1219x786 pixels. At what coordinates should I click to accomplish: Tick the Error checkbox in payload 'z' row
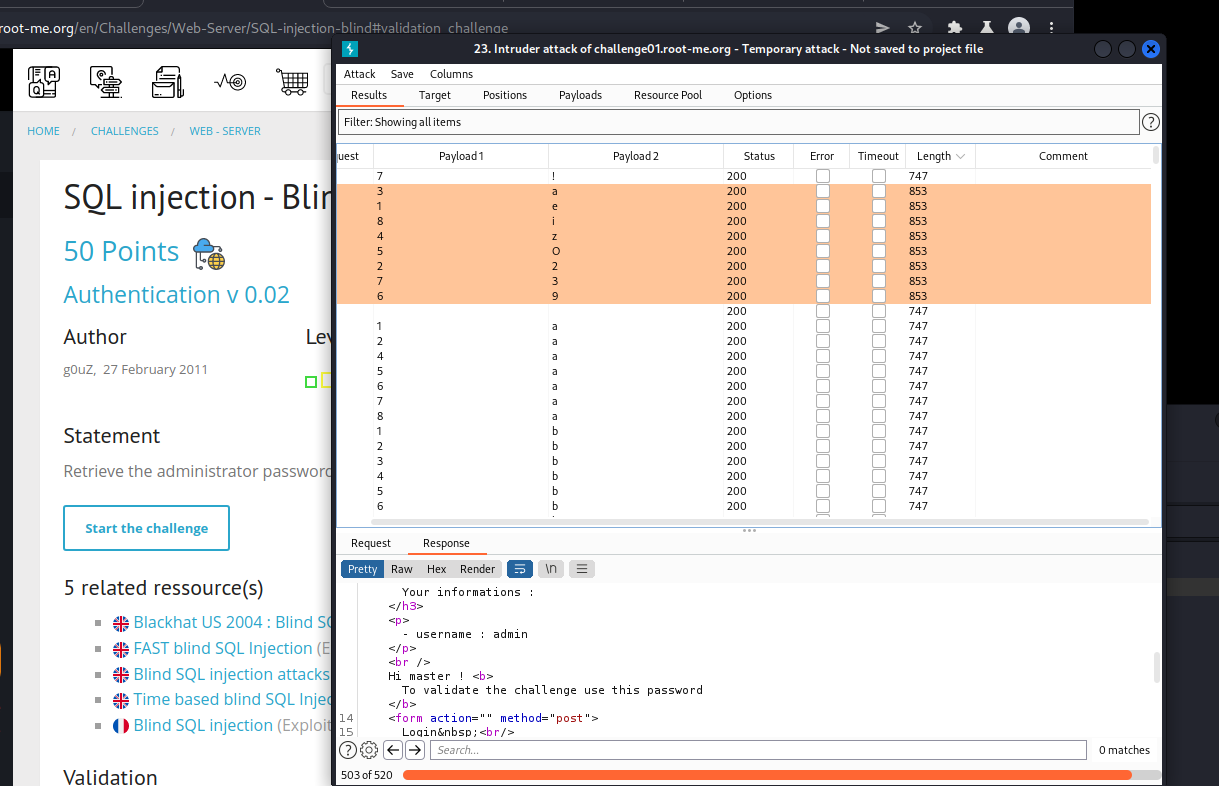[822, 236]
